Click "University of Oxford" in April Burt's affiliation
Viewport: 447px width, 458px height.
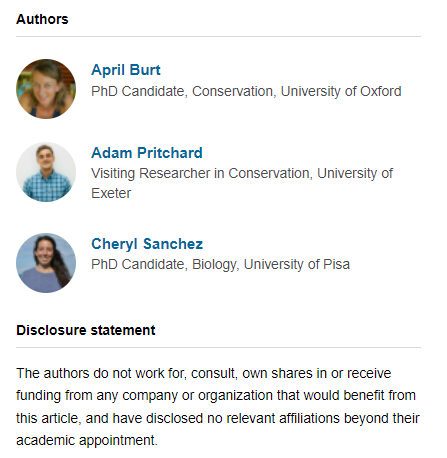[x=341, y=91]
